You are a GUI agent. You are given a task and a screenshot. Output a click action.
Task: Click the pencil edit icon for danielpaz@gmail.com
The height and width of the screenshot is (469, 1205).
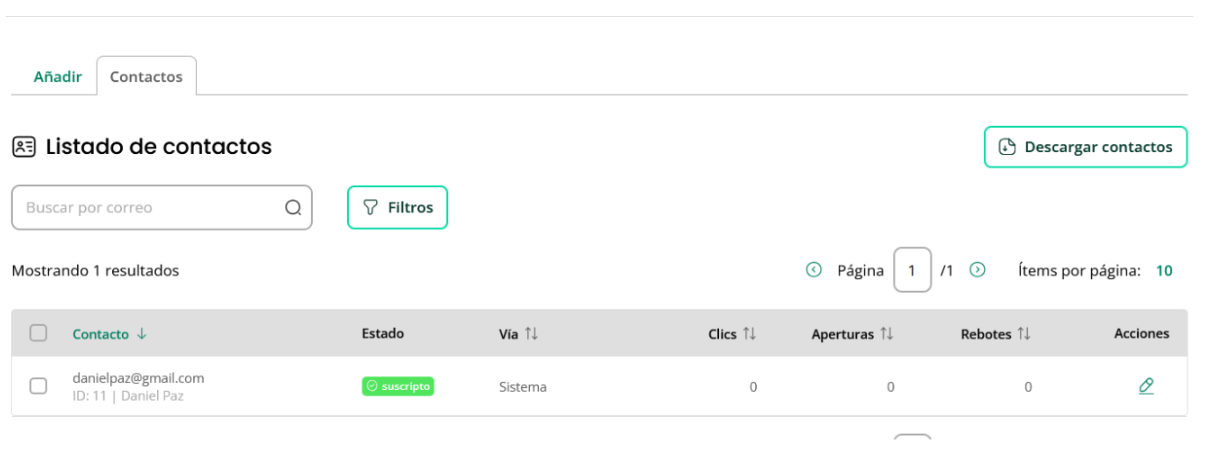[1146, 386]
